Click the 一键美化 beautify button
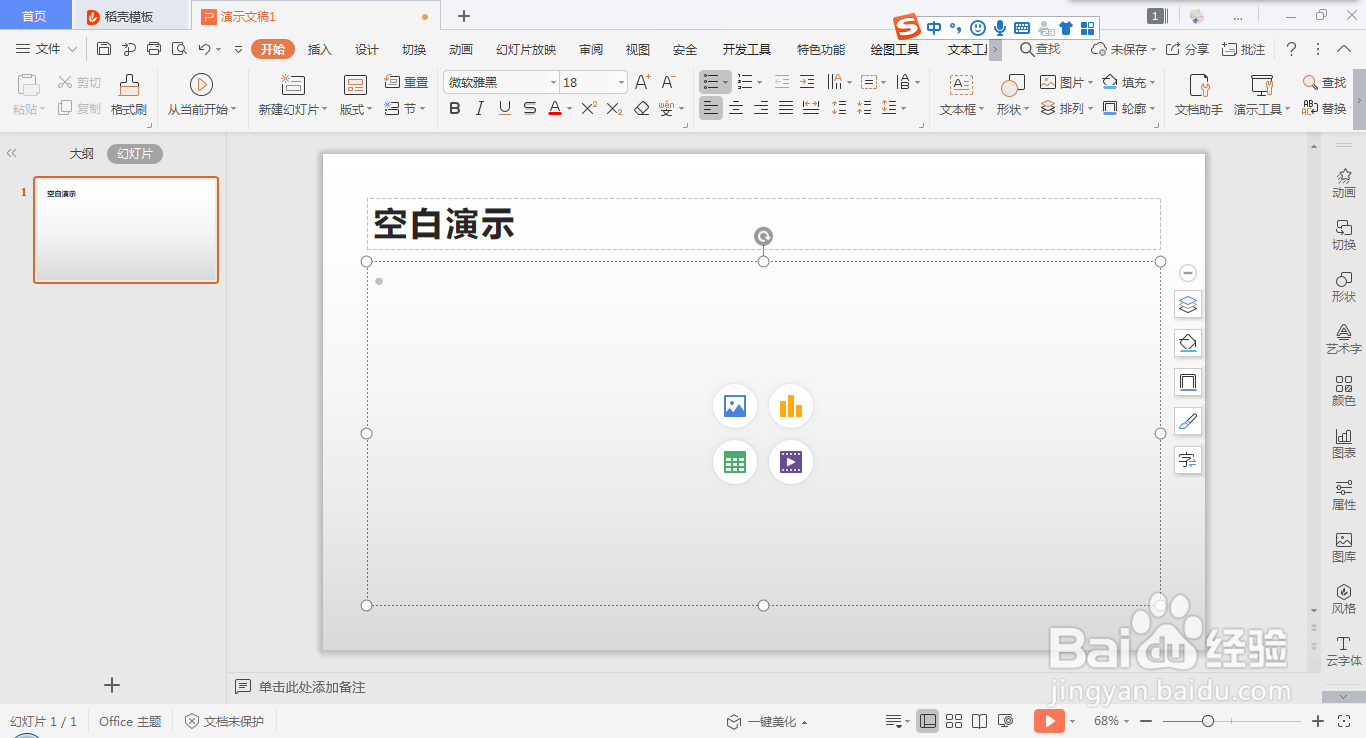This screenshot has width=1366, height=738. point(767,720)
